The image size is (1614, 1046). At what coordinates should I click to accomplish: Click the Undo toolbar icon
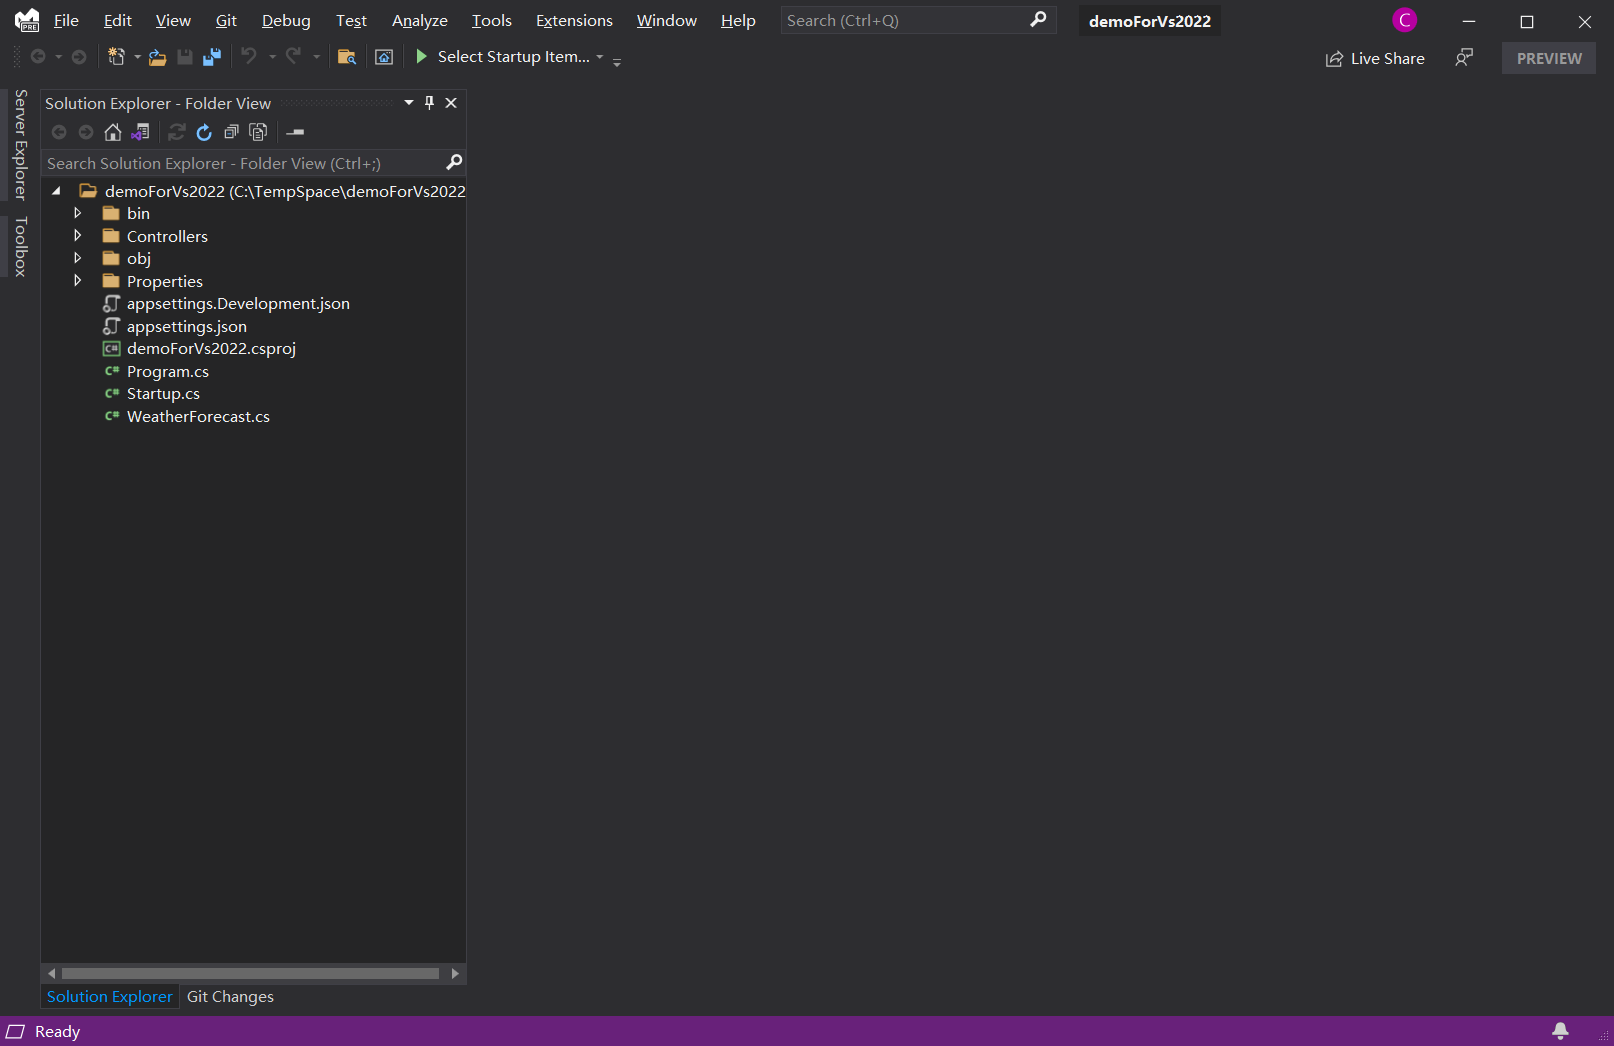tap(249, 56)
